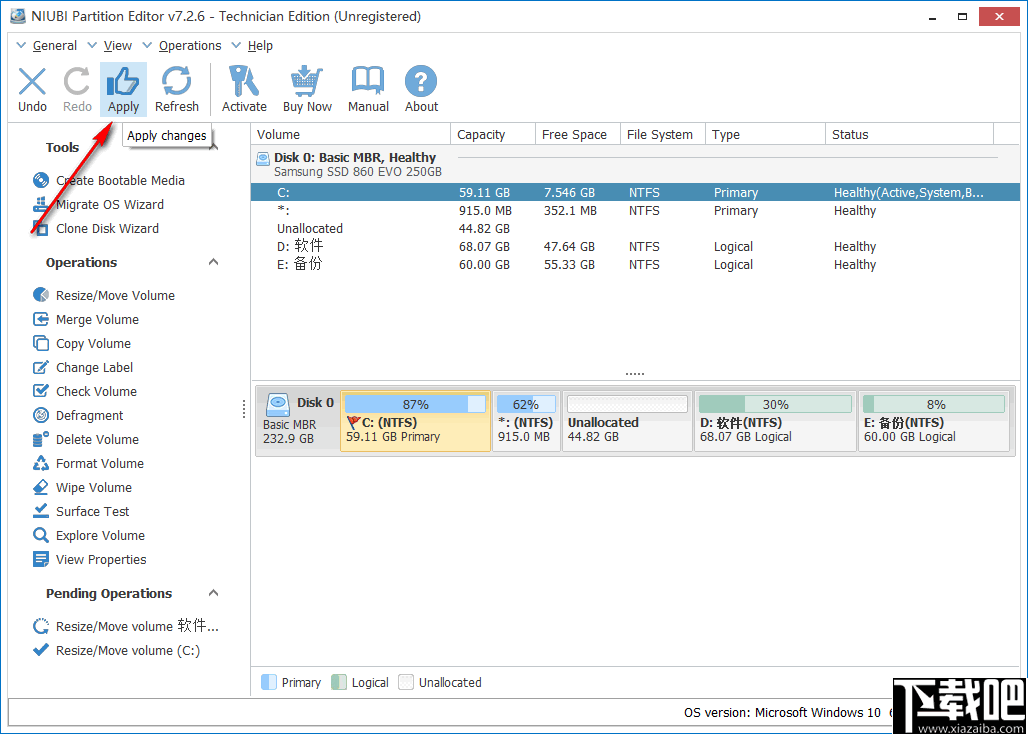This screenshot has height=734, width=1028.
Task: Open the About dialog
Action: 420,88
